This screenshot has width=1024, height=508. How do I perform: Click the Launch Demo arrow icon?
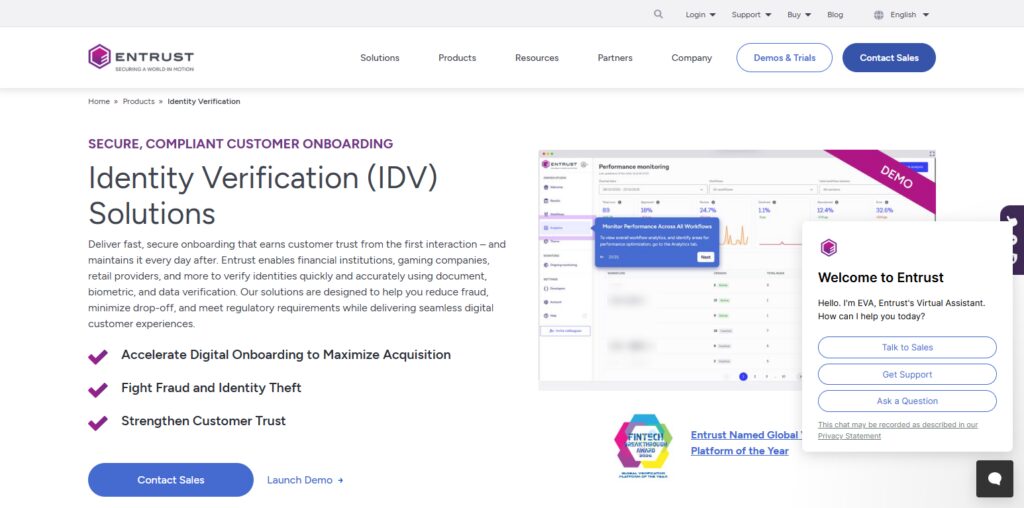pos(340,481)
